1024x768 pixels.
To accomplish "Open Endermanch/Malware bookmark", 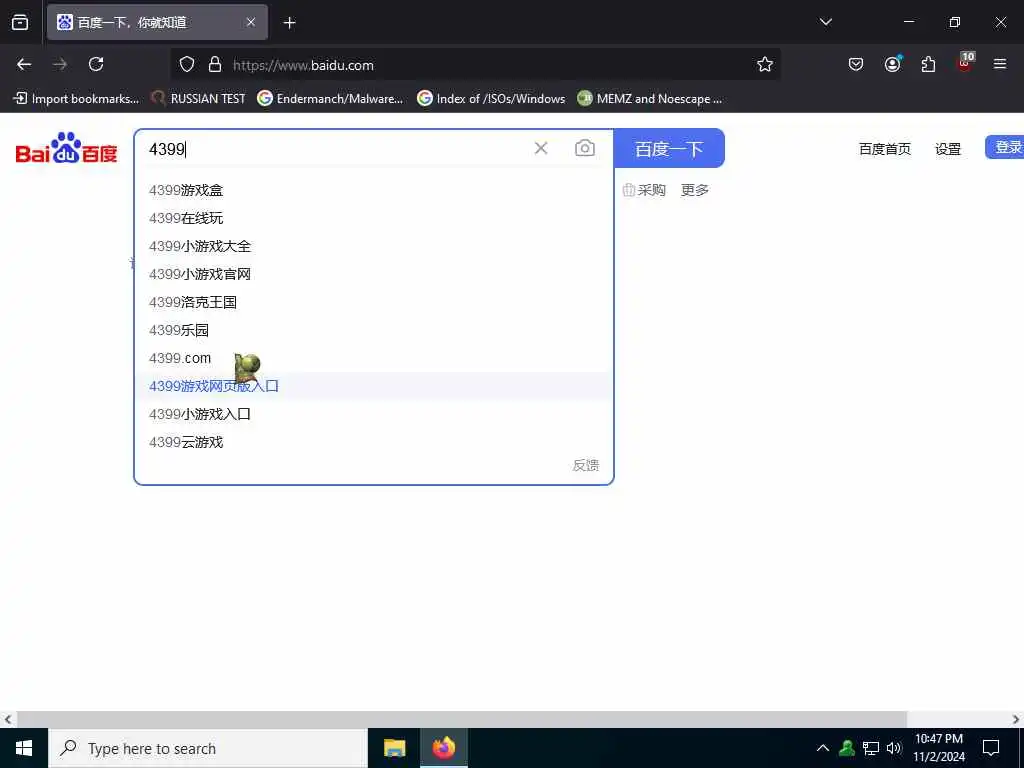I will pyautogui.click(x=330, y=99).
